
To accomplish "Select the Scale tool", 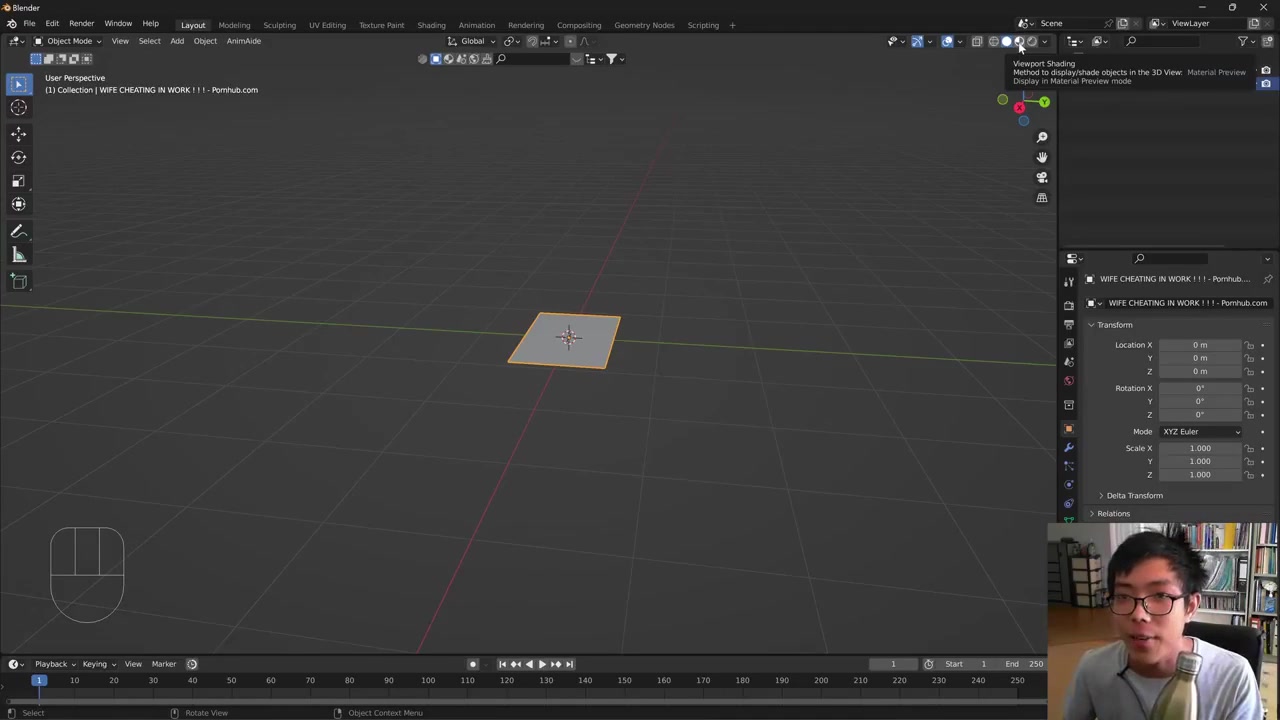I will tap(18, 181).
